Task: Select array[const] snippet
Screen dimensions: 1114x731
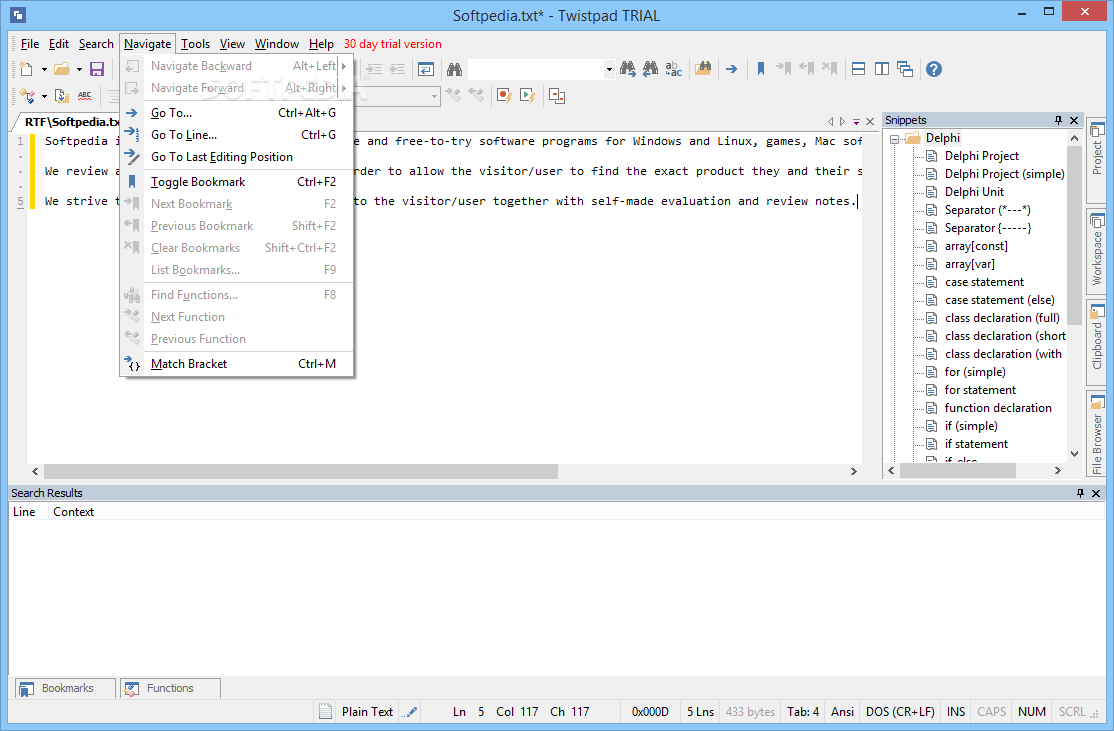Action: pyautogui.click(x=976, y=246)
